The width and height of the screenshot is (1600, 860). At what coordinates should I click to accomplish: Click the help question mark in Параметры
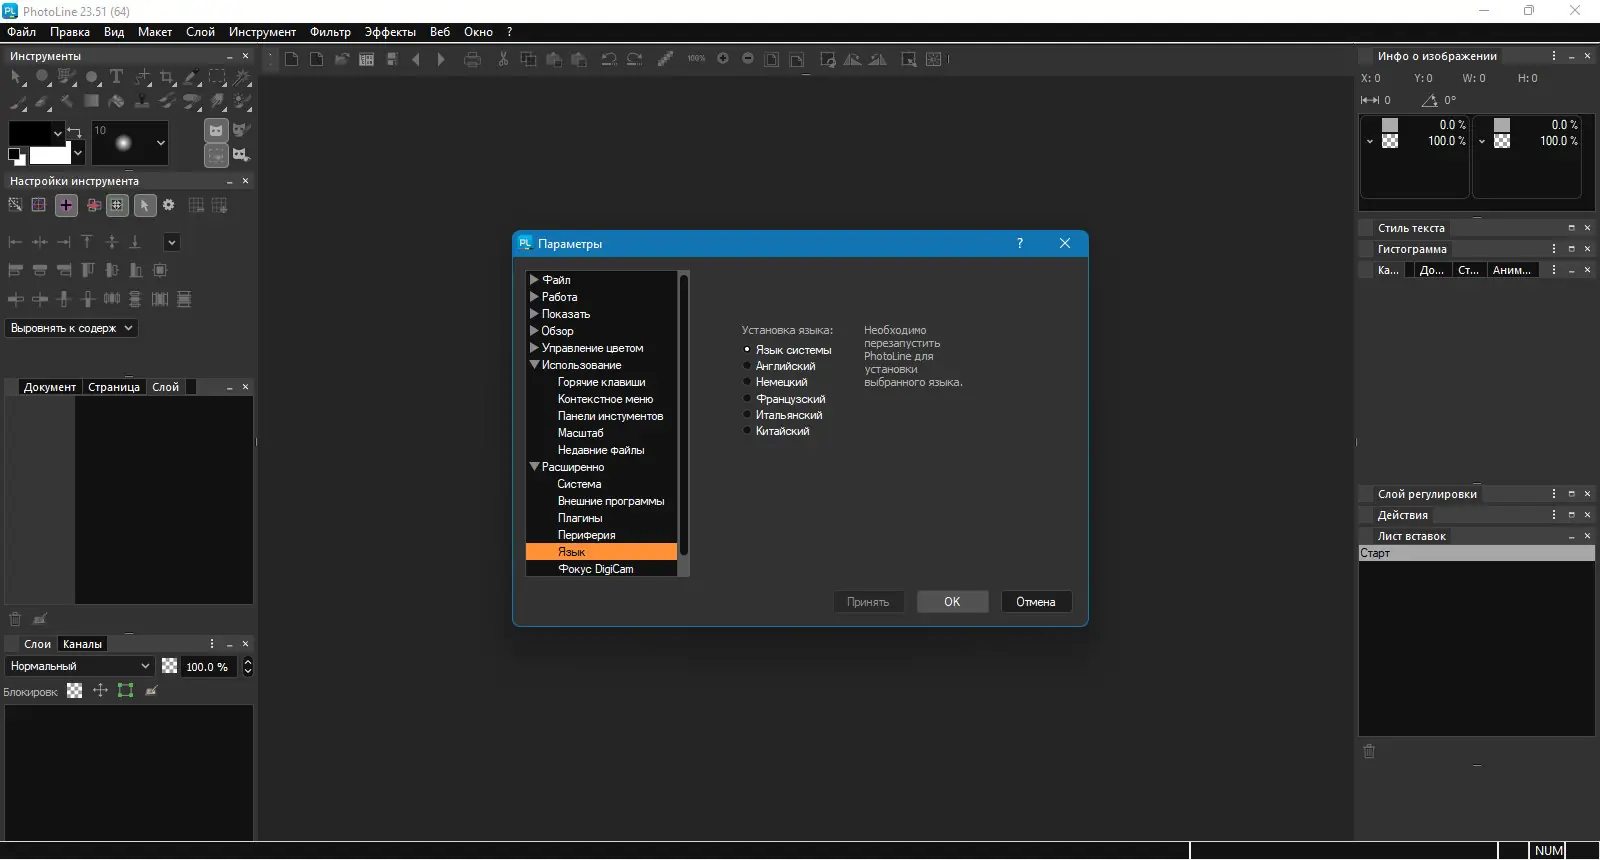point(1020,243)
